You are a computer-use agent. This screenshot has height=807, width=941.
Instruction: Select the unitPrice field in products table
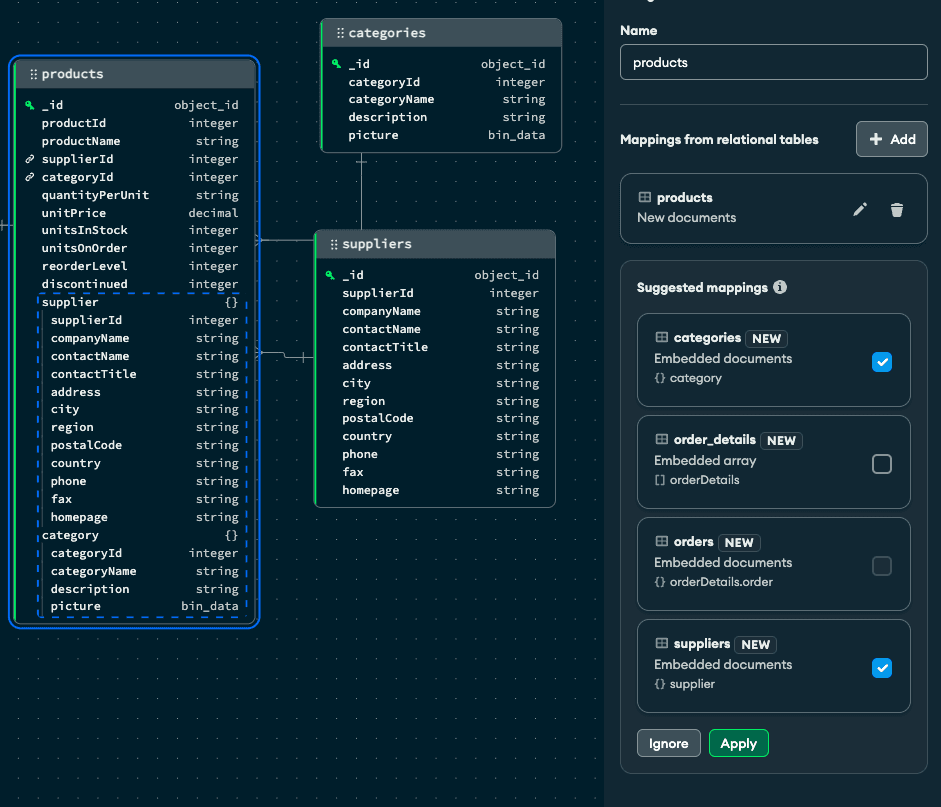[x=74, y=213]
